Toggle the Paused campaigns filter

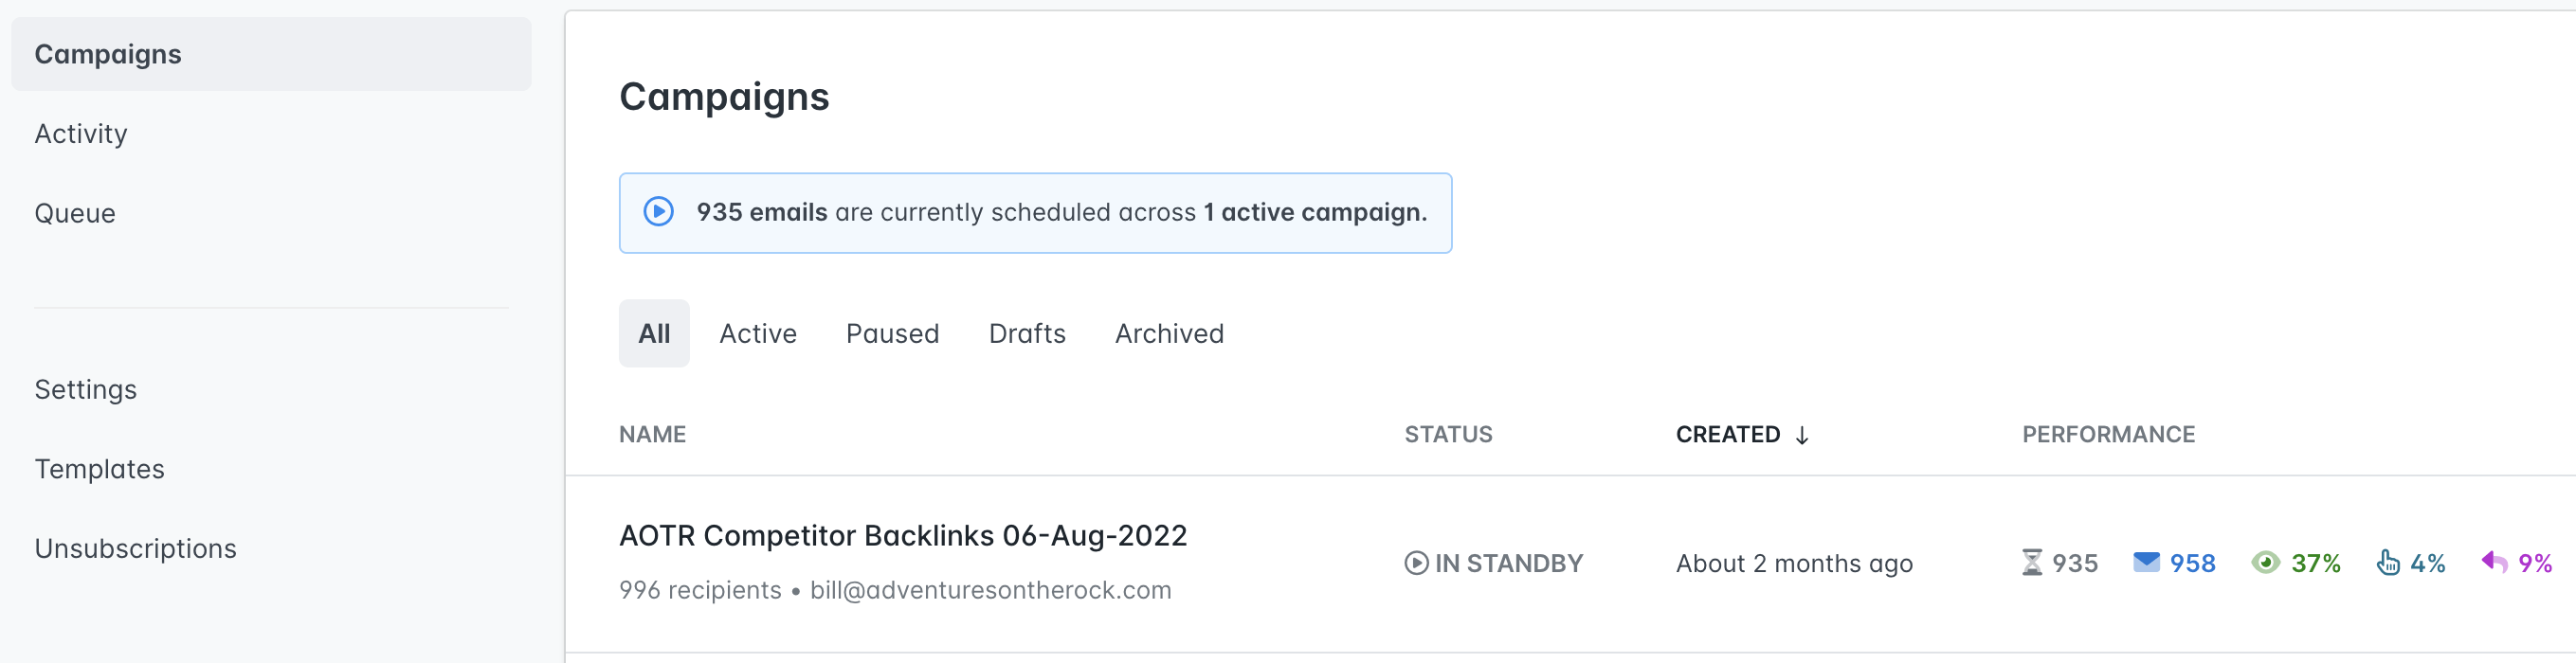coord(891,333)
